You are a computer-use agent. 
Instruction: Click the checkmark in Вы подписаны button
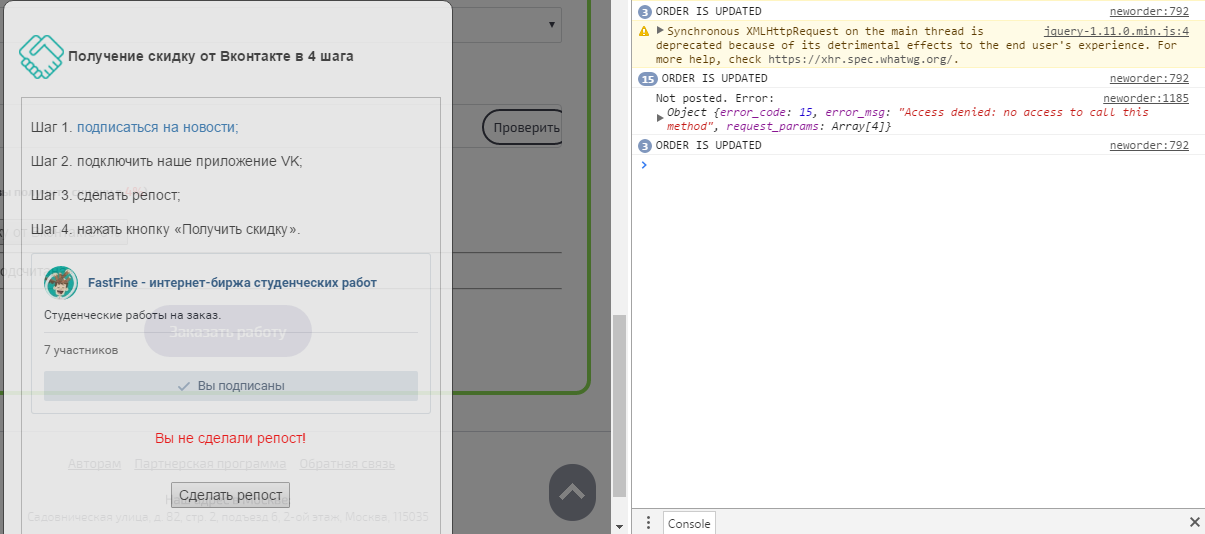pyautogui.click(x=184, y=386)
